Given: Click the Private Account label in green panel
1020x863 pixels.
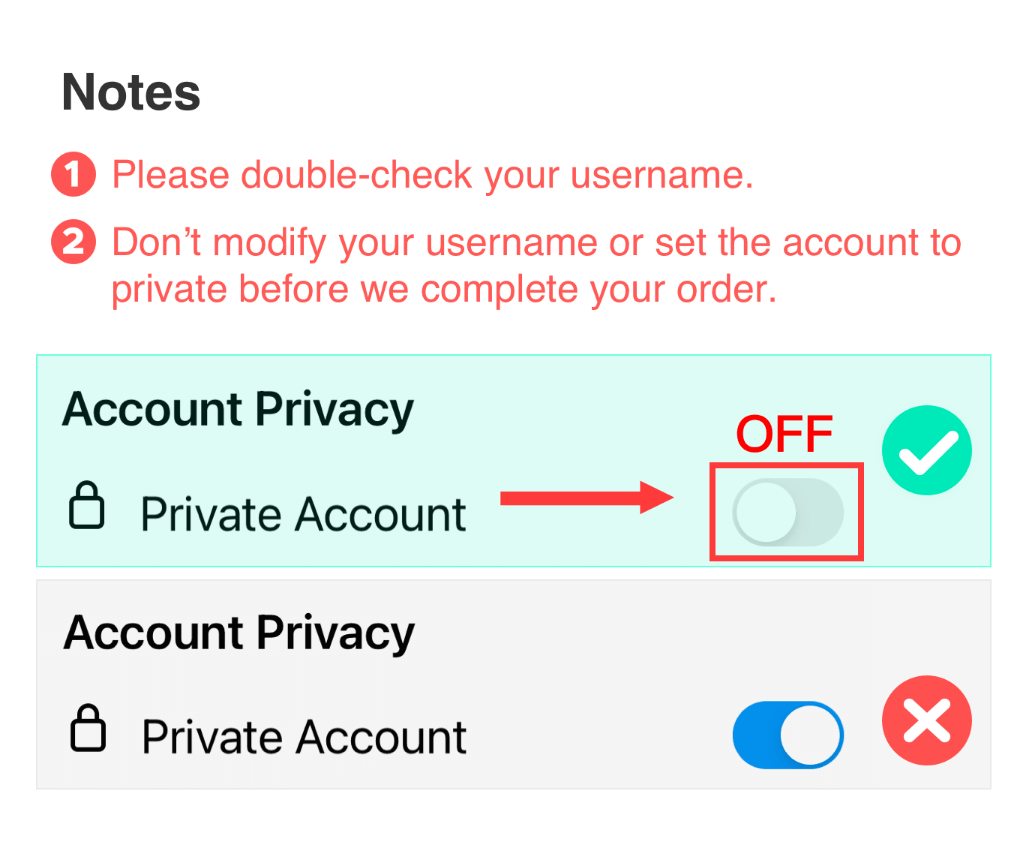Looking at the screenshot, I should coord(303,514).
